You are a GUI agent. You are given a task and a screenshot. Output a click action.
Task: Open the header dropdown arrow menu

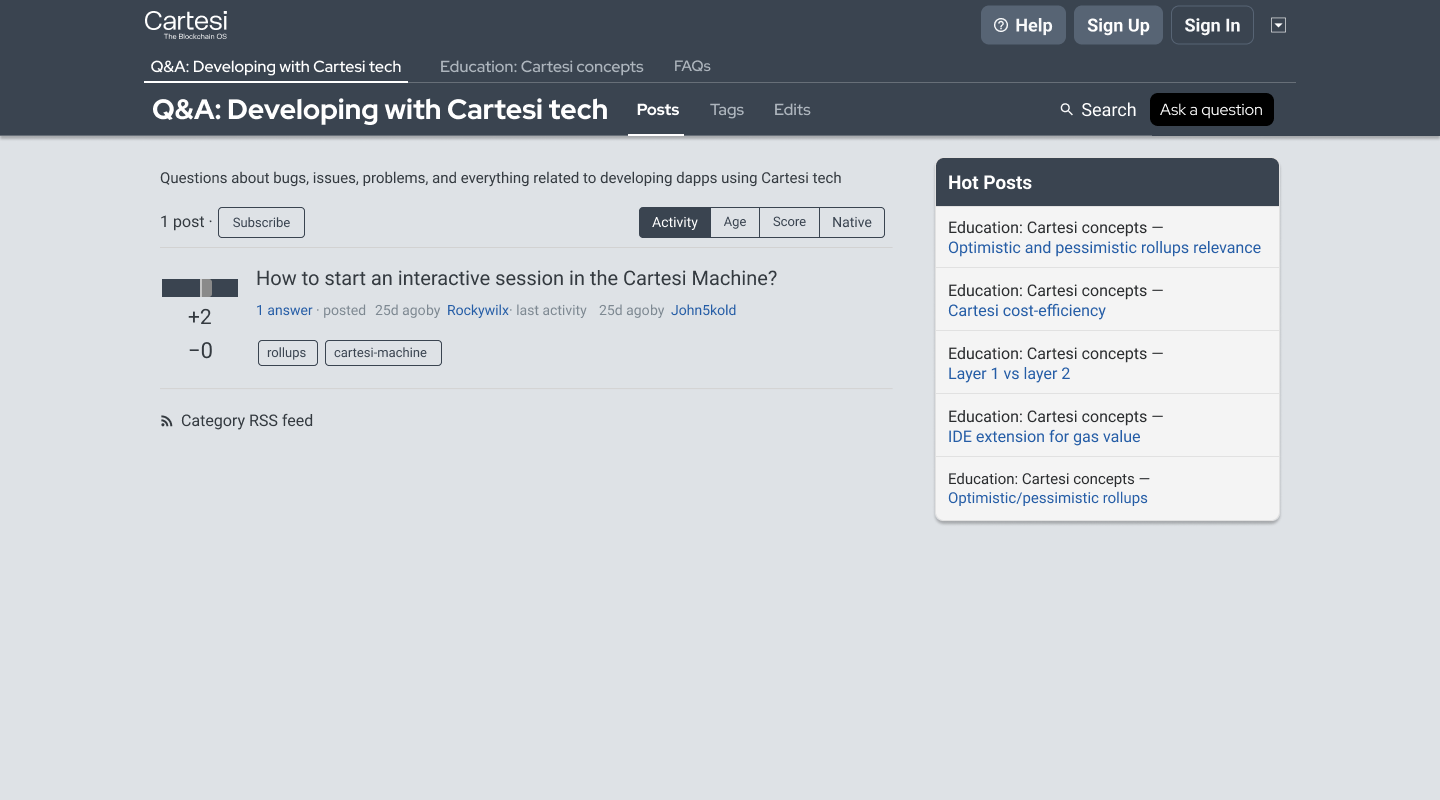pos(1278,25)
